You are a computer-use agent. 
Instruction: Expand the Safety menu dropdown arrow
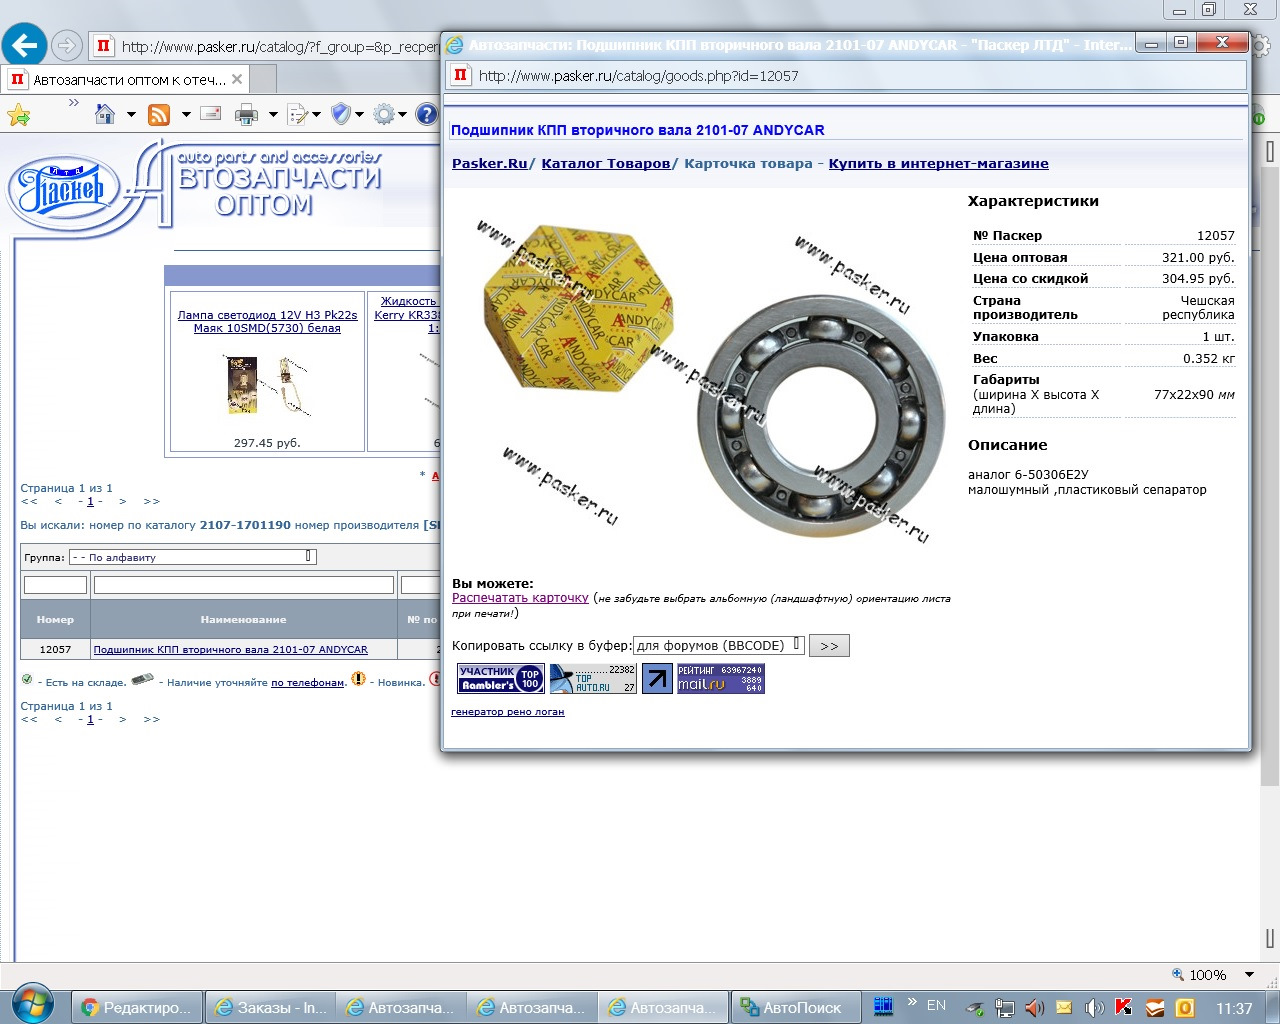[x=359, y=115]
